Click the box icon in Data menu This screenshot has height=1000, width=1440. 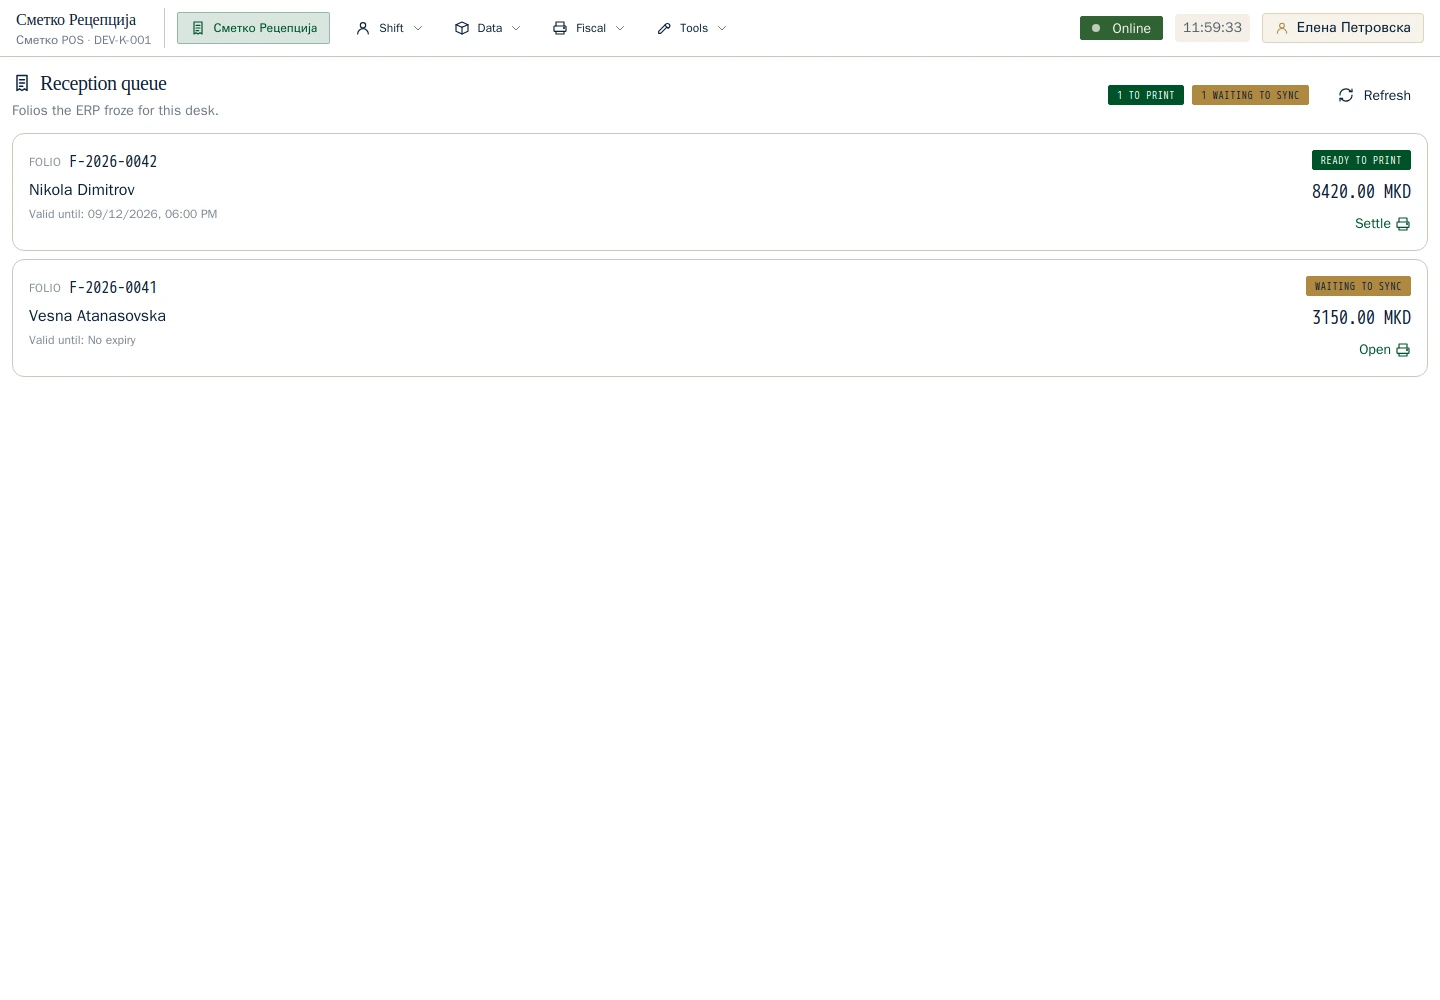pyautogui.click(x=462, y=28)
